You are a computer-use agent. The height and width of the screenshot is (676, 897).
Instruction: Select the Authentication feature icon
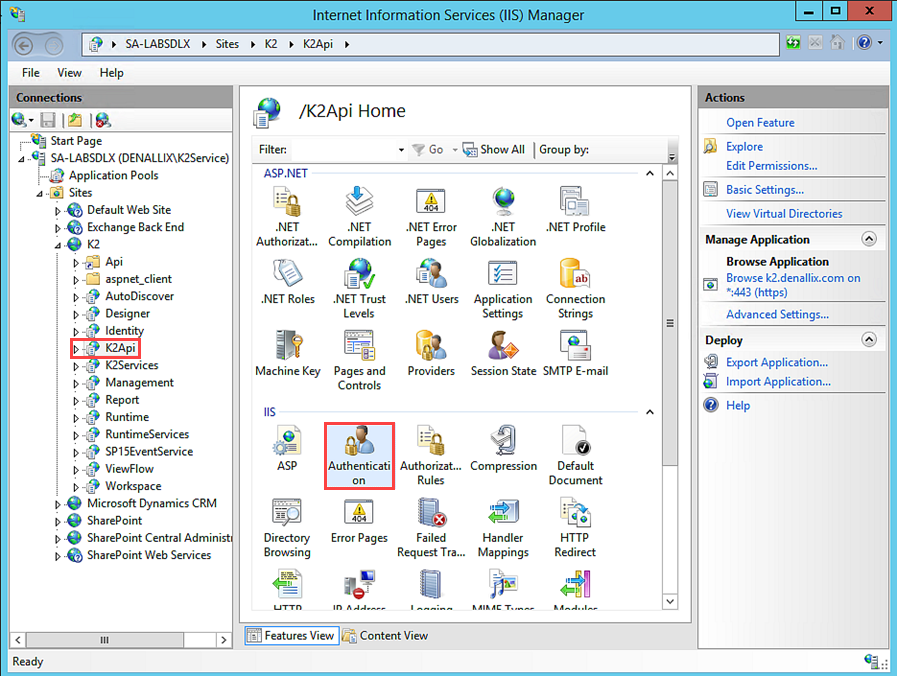[x=359, y=455]
